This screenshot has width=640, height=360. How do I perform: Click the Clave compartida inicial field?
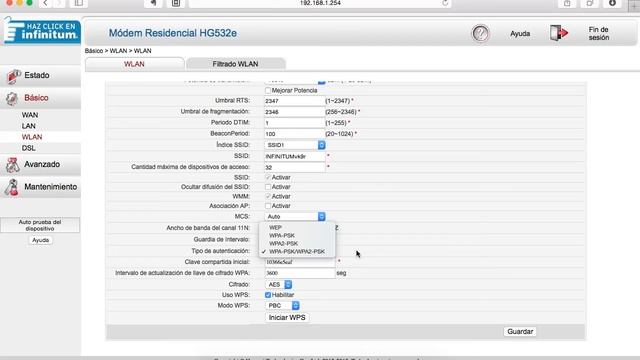(x=300, y=262)
